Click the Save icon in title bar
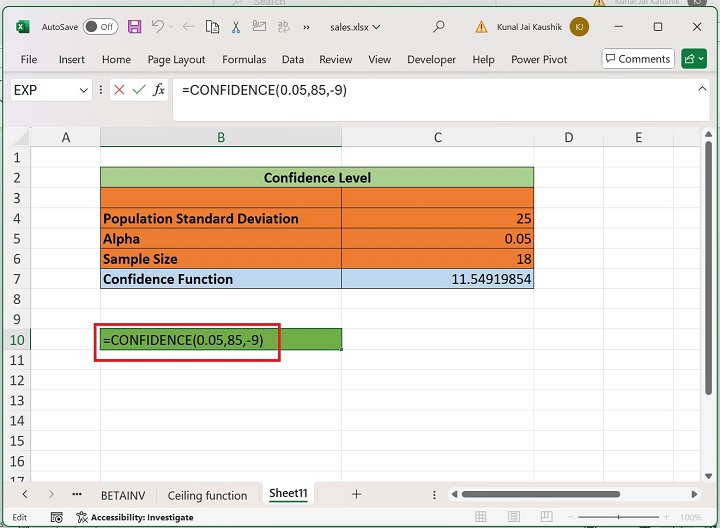 tap(135, 27)
